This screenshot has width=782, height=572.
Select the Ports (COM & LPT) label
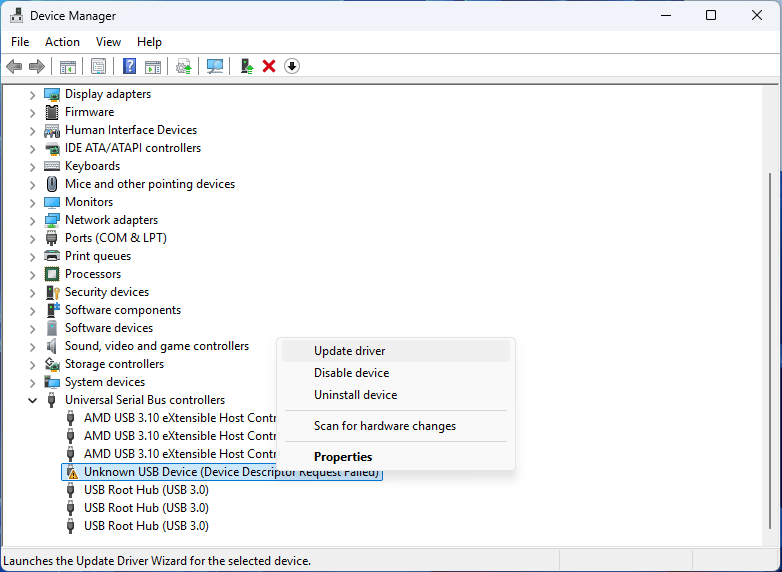click(x=116, y=238)
